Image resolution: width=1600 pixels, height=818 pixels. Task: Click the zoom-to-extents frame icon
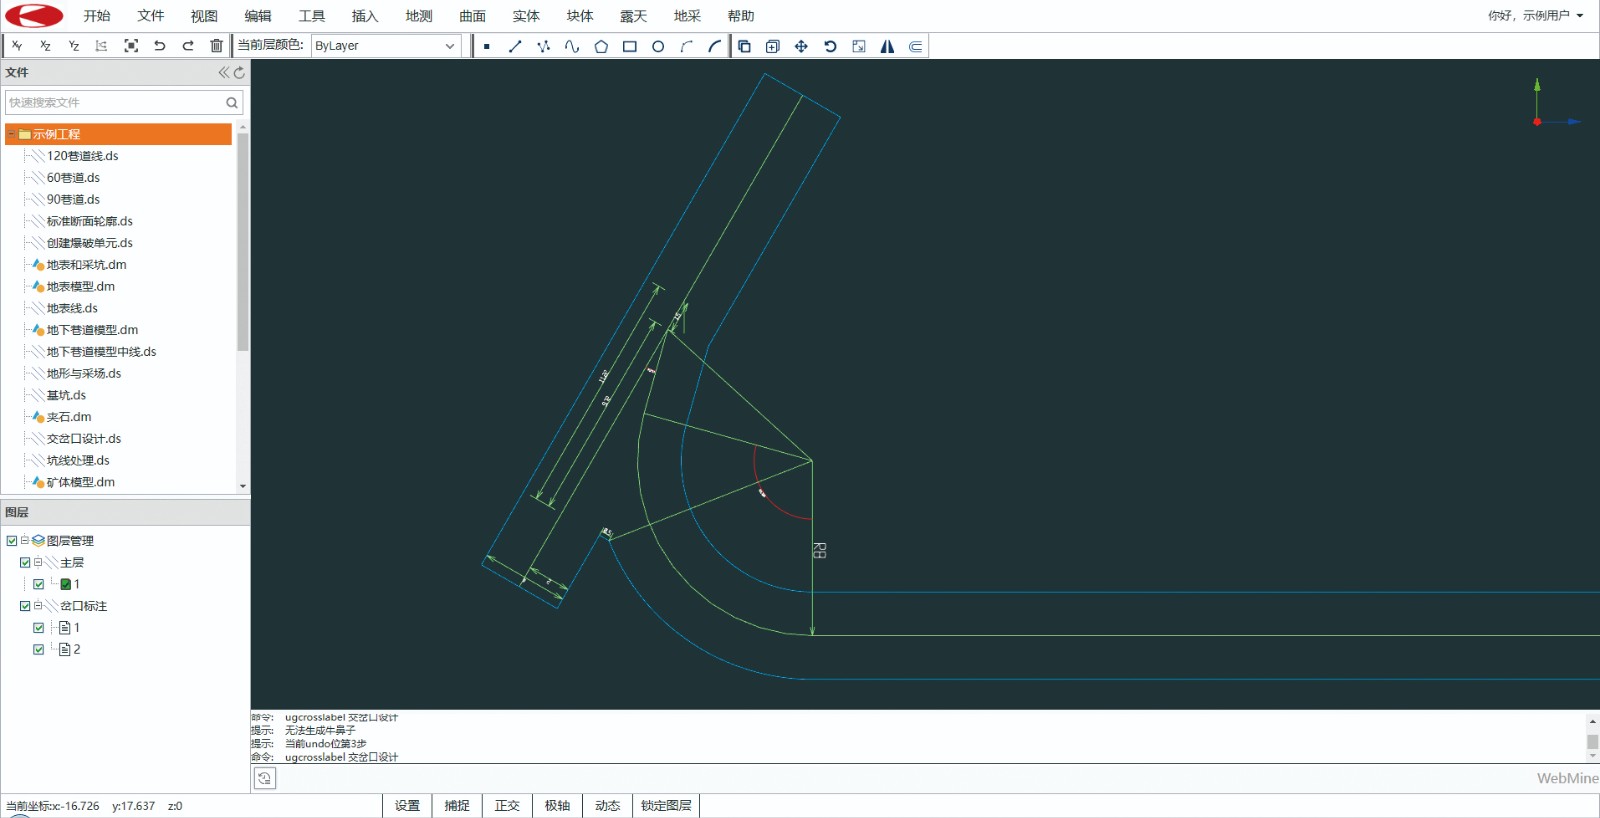[131, 46]
